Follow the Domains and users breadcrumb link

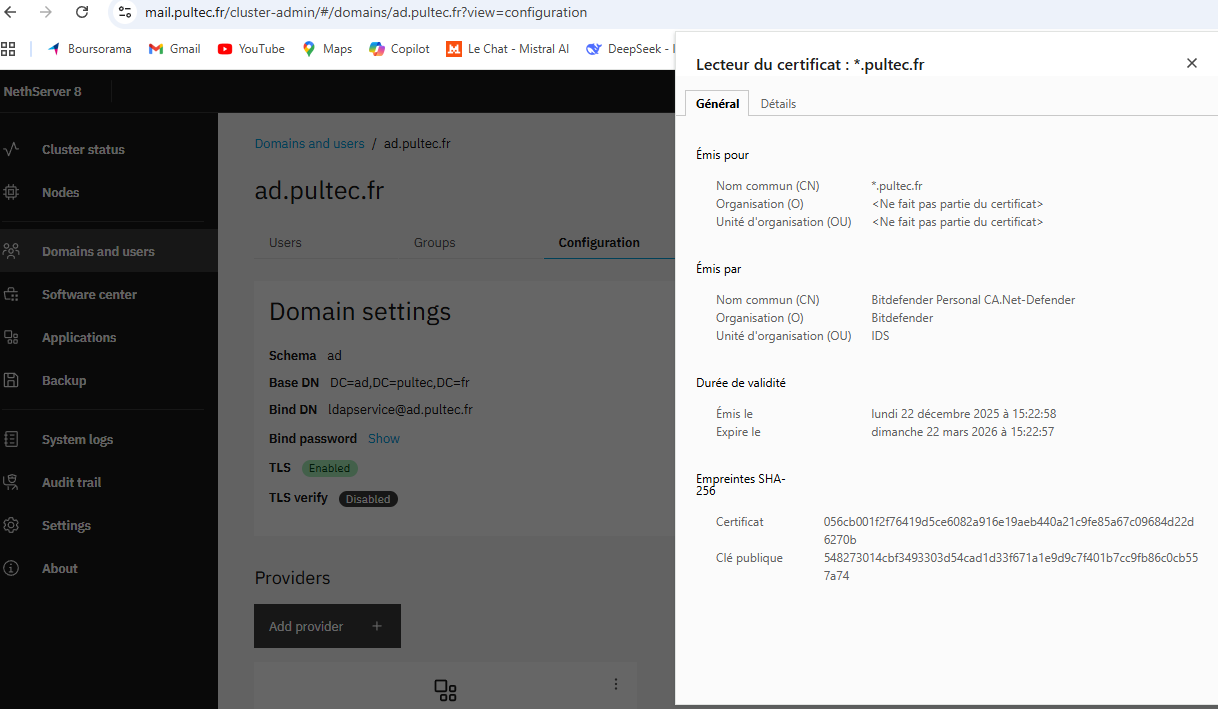pyautogui.click(x=309, y=144)
